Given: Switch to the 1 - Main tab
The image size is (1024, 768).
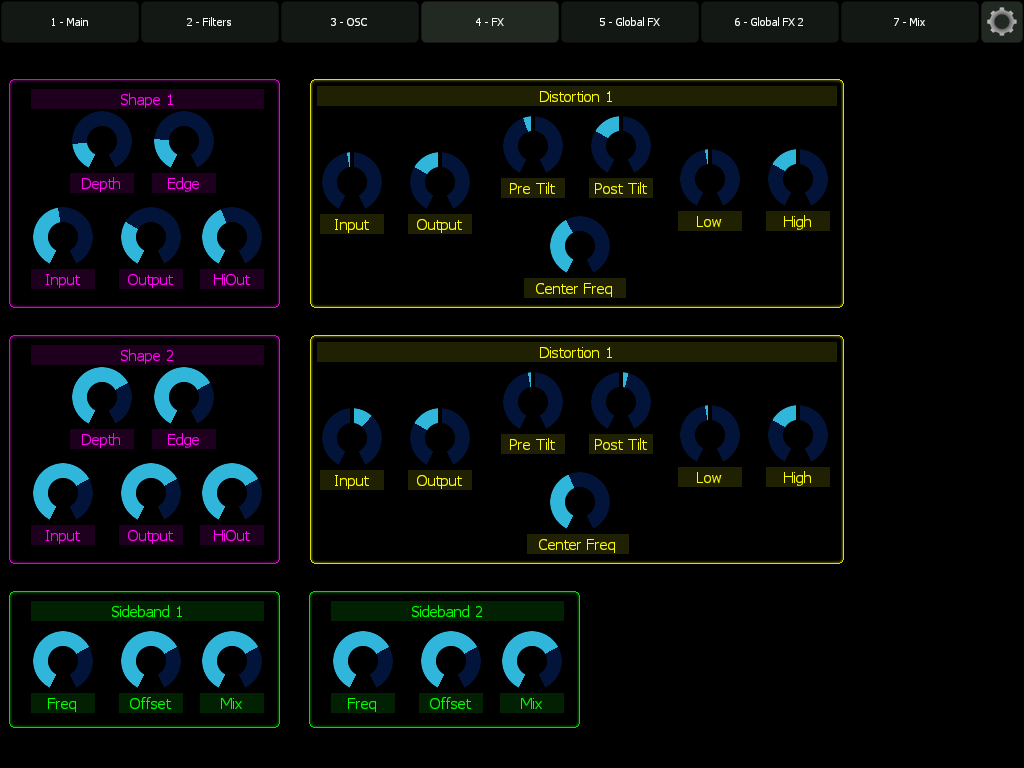Looking at the screenshot, I should [x=70, y=22].
